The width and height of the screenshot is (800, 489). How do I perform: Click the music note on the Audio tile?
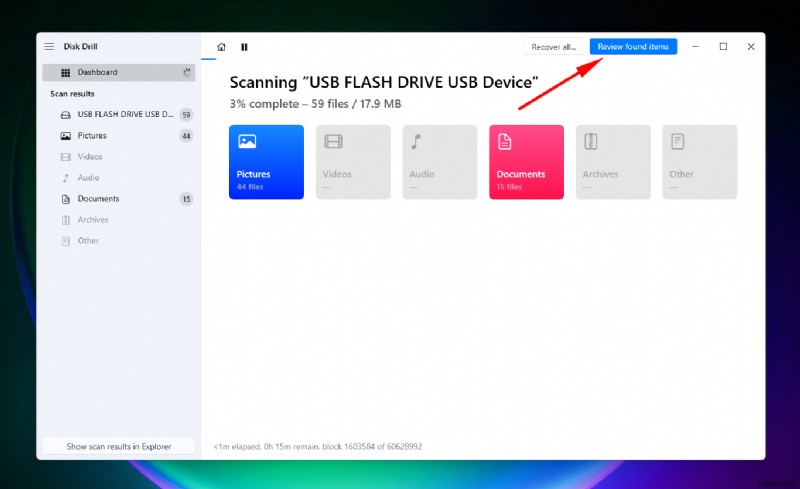(x=416, y=141)
